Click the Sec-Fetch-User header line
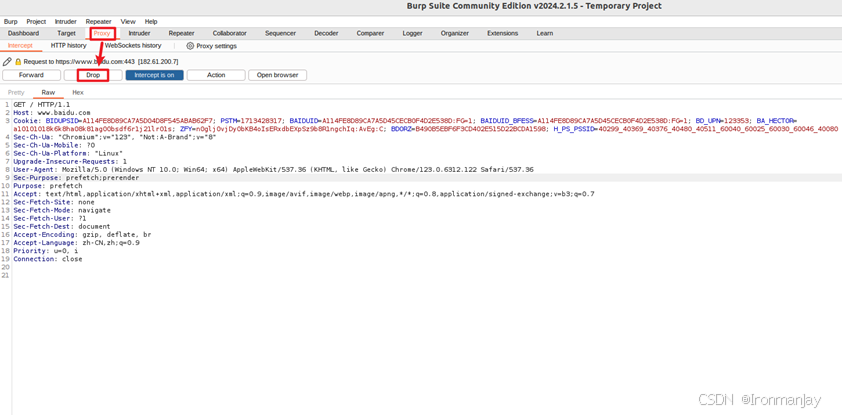The width and height of the screenshot is (842, 415). (x=50, y=219)
